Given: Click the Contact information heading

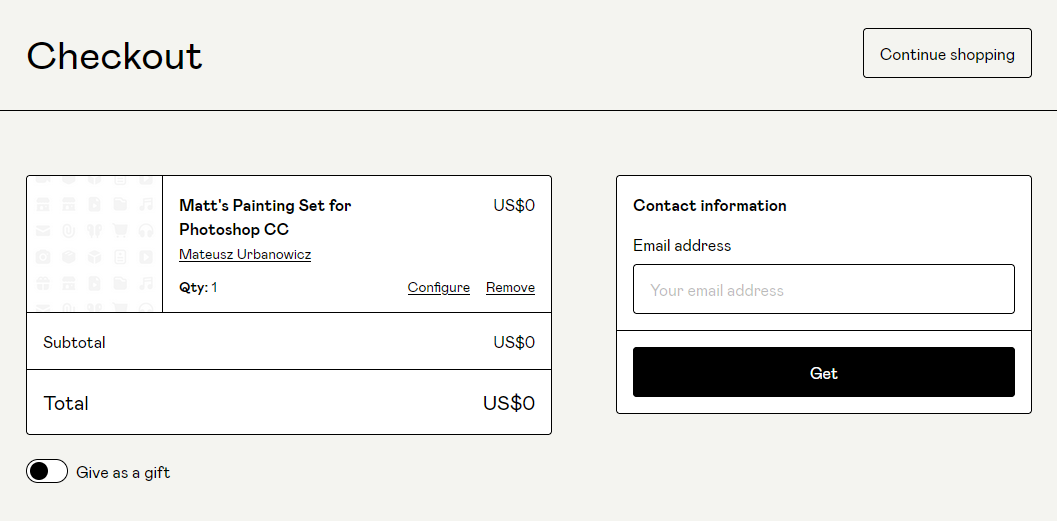Looking at the screenshot, I should [709, 206].
